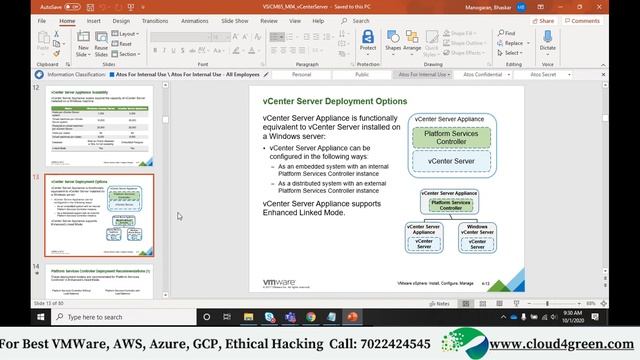This screenshot has height=360, width=640.
Task: Switch to Reading view icon
Action: pyautogui.click(x=500, y=304)
